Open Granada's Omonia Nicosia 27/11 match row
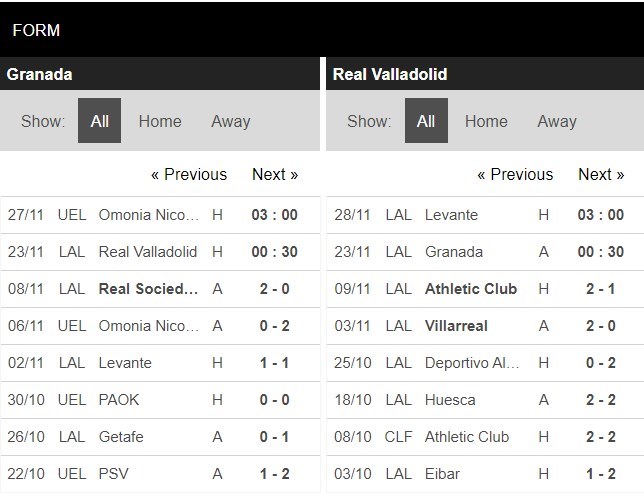The image size is (644, 501). (x=147, y=215)
